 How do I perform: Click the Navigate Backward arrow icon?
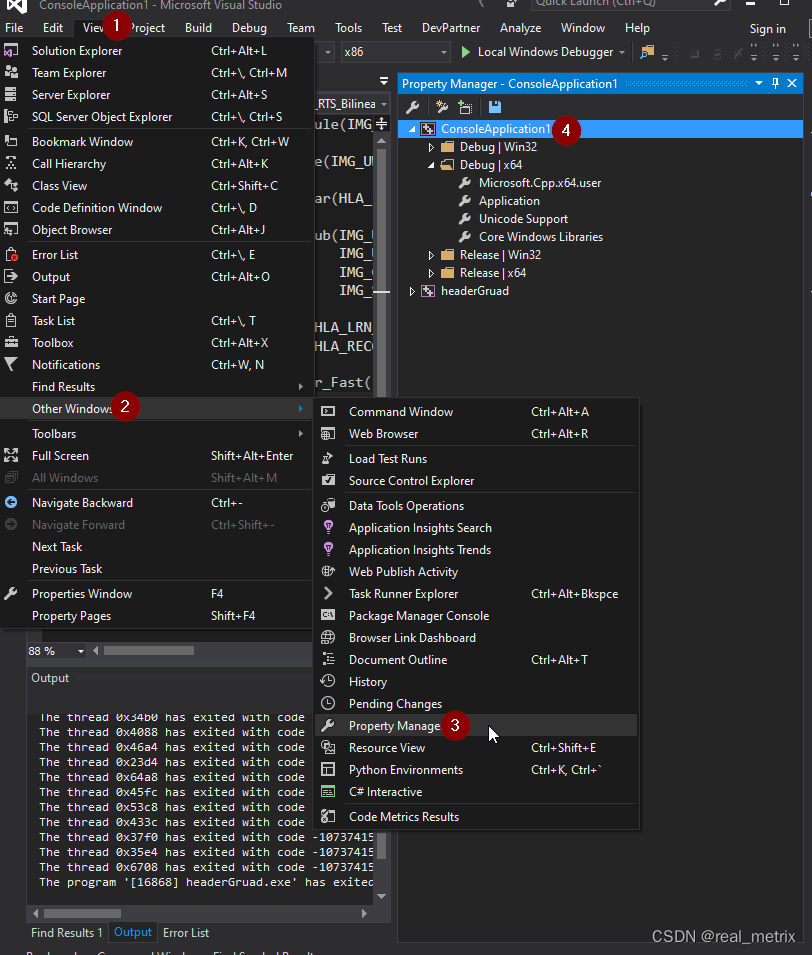click(11, 502)
